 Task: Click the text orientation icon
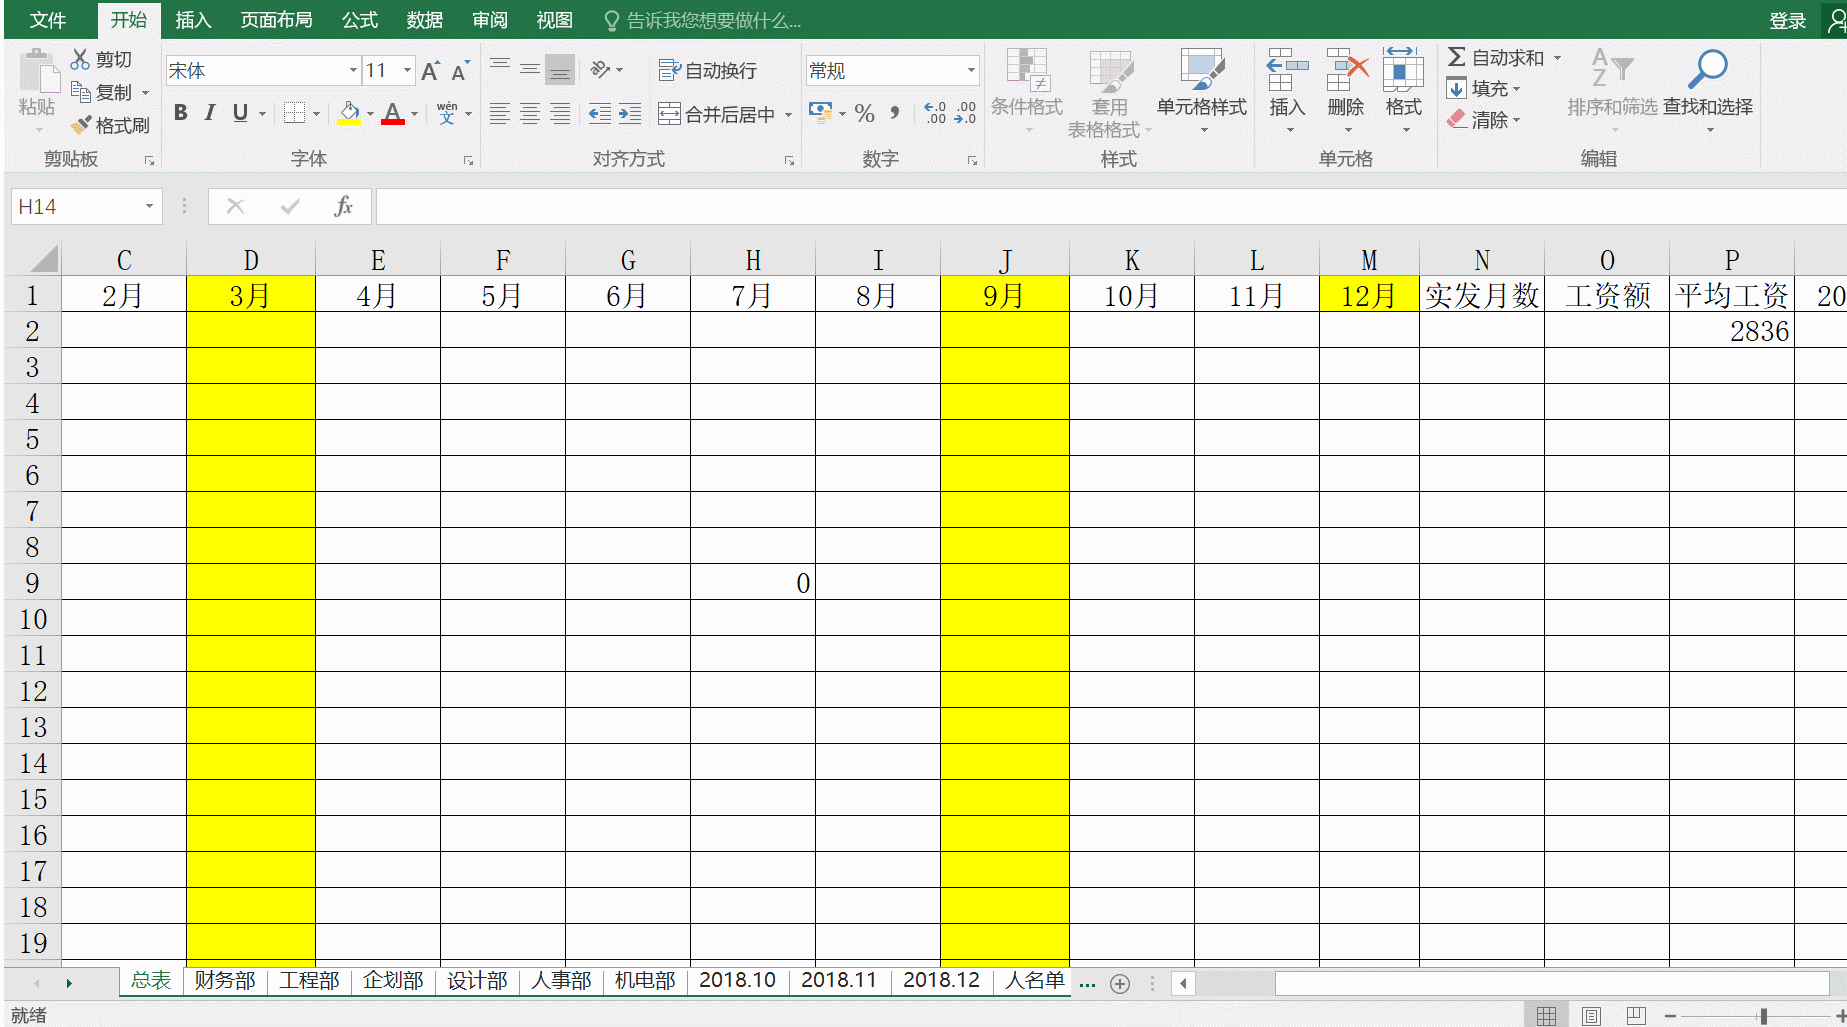[600, 69]
